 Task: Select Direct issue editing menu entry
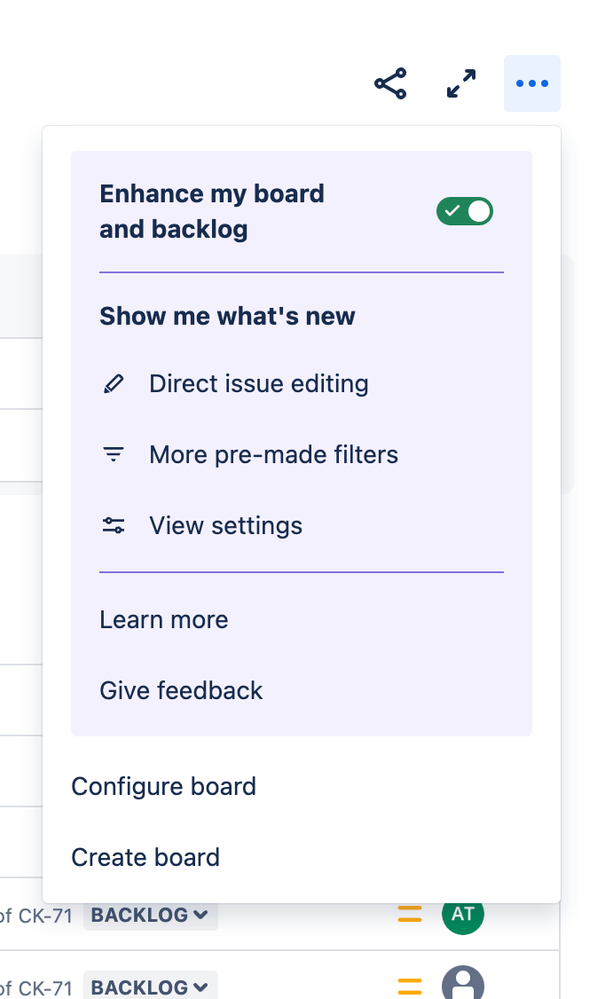[x=258, y=384]
